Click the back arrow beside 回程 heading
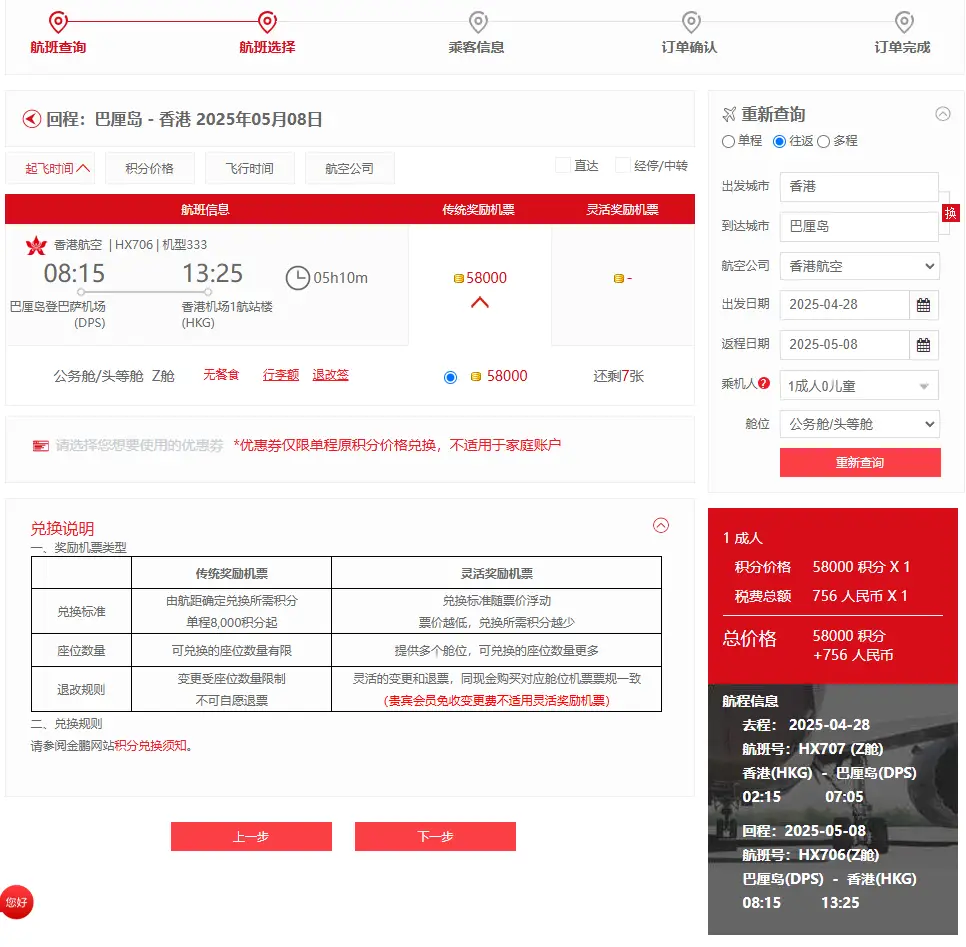Screen dimensions: 966x947 (32, 119)
